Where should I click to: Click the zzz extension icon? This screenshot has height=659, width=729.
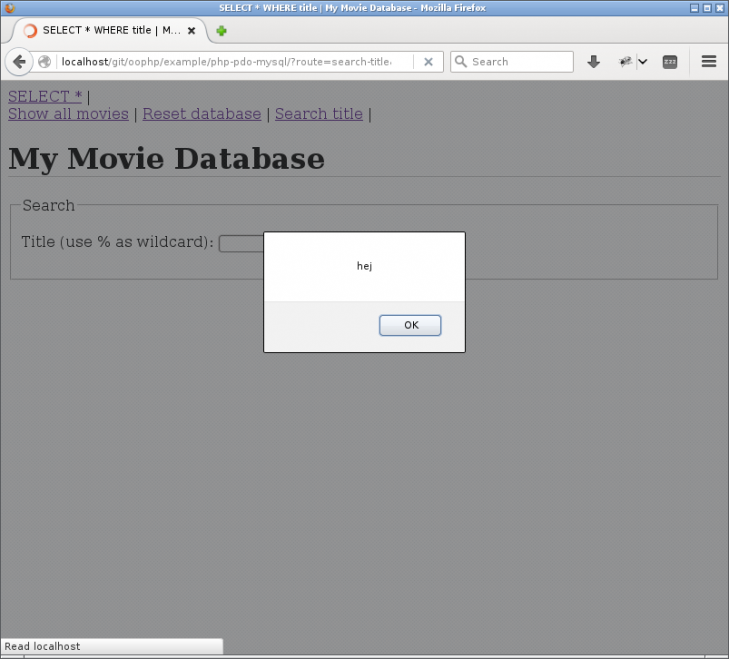click(x=669, y=62)
